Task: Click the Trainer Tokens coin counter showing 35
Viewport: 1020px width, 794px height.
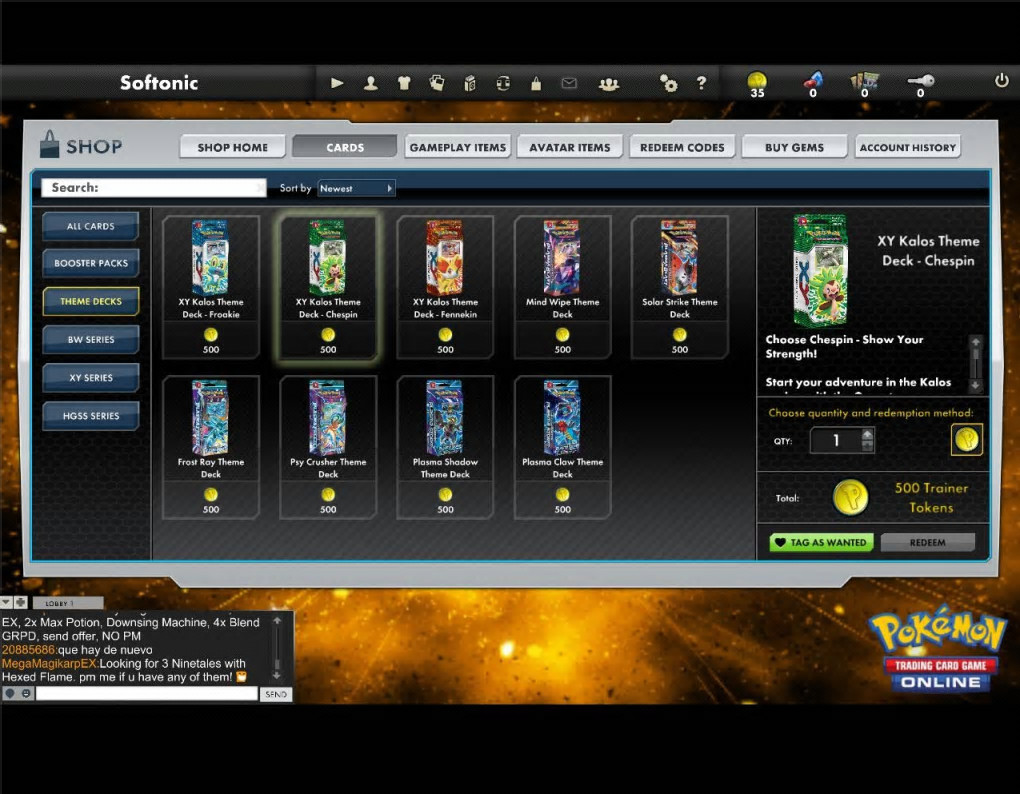Action: pos(757,85)
